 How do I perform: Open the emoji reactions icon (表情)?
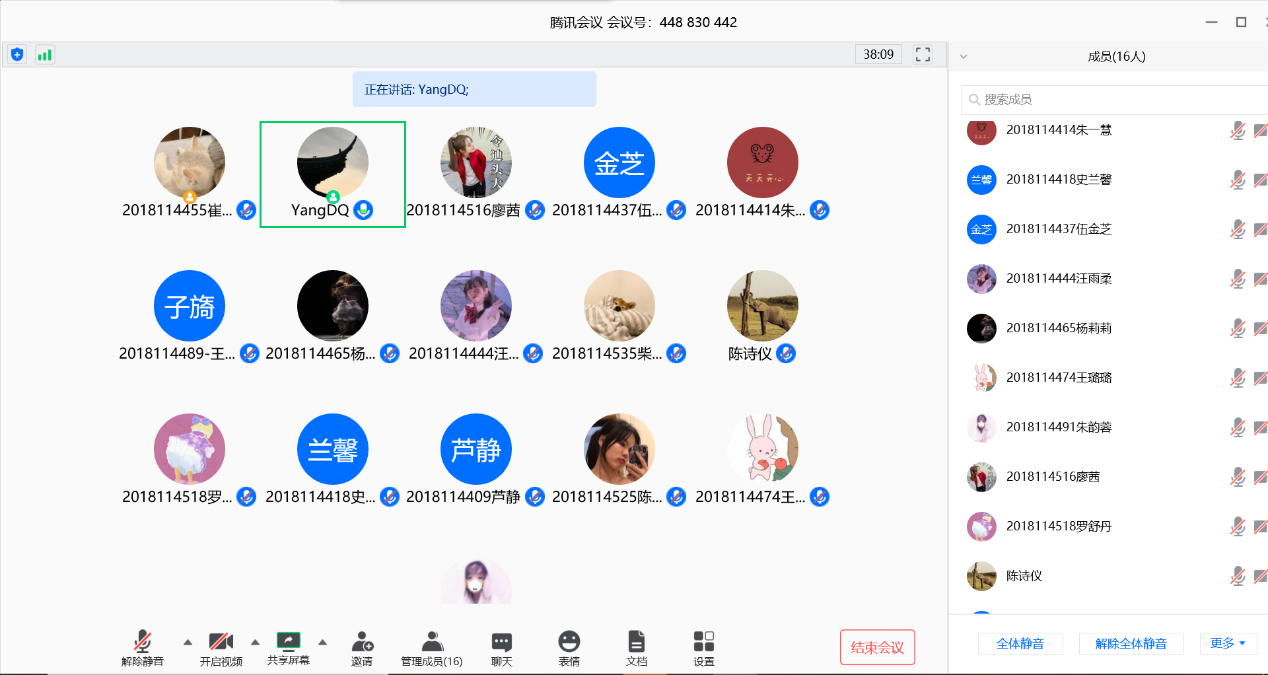pos(569,641)
